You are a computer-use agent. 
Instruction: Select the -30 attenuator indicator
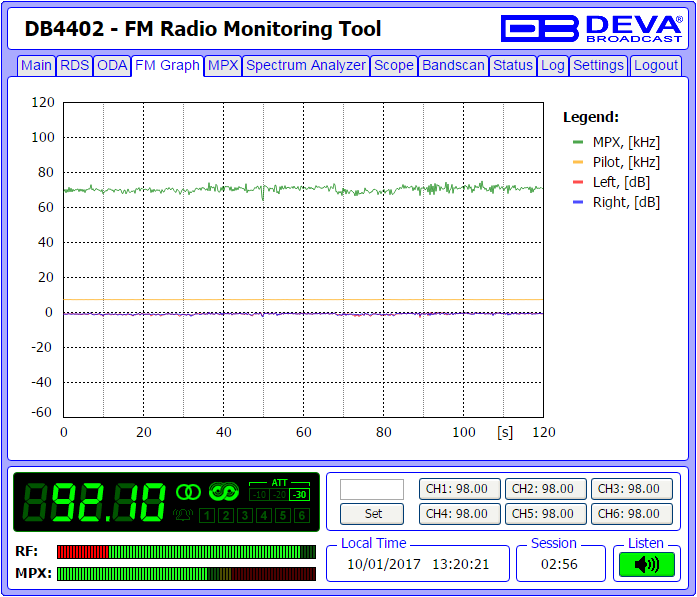(x=300, y=494)
